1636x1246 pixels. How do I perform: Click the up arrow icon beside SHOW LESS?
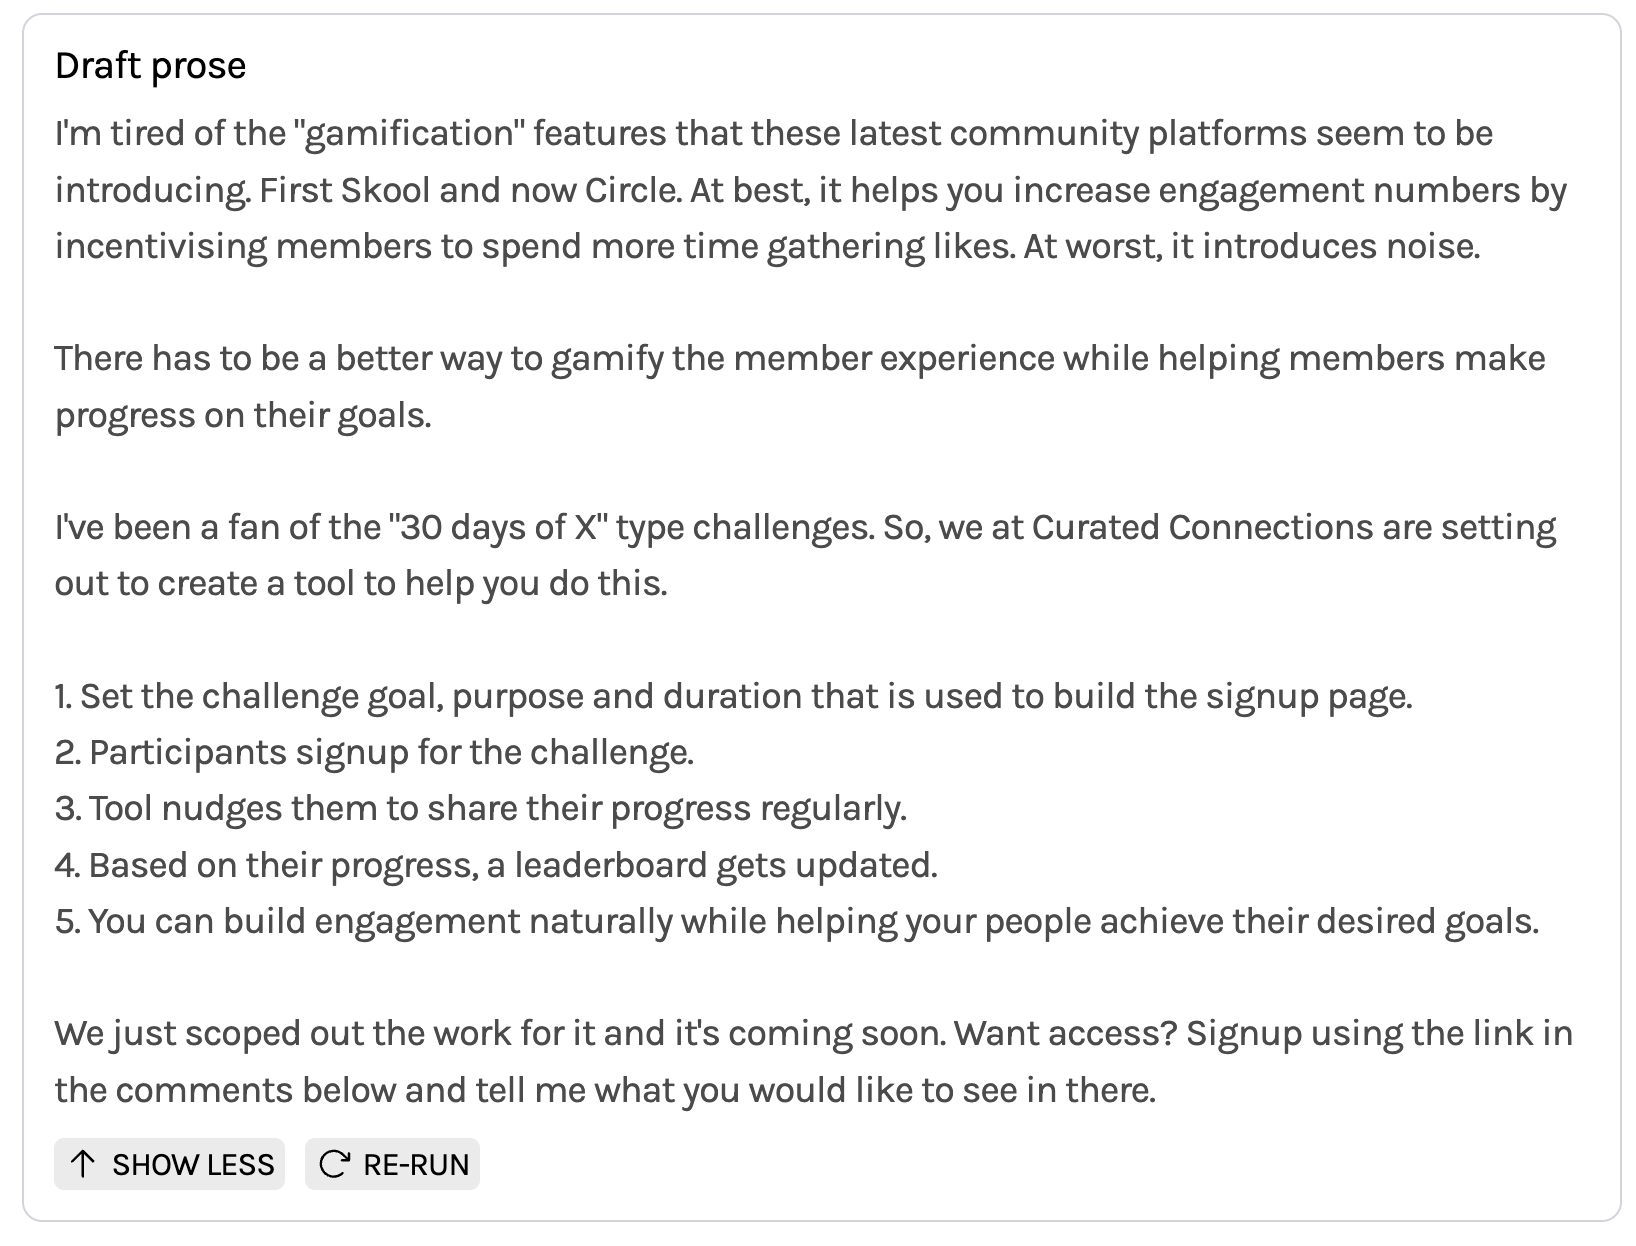click(84, 1164)
